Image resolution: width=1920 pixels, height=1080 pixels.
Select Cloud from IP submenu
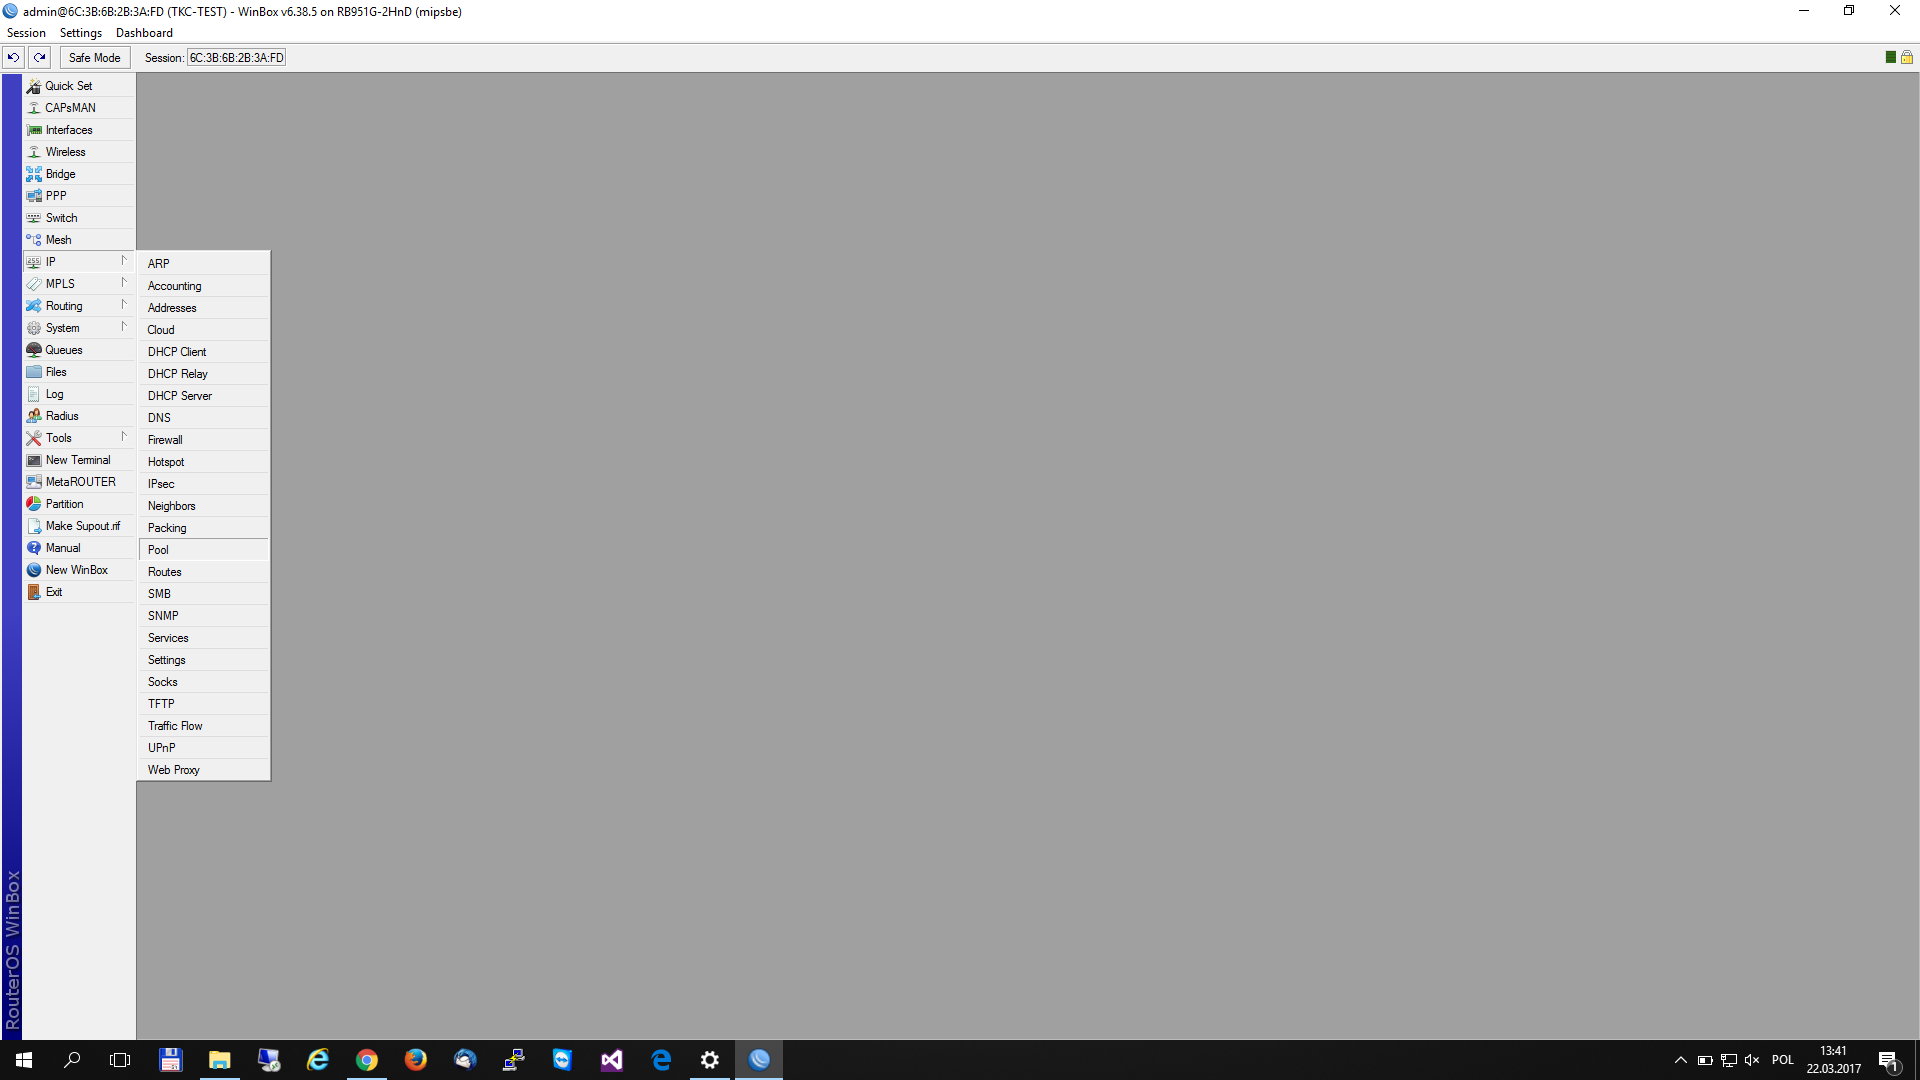(204, 330)
